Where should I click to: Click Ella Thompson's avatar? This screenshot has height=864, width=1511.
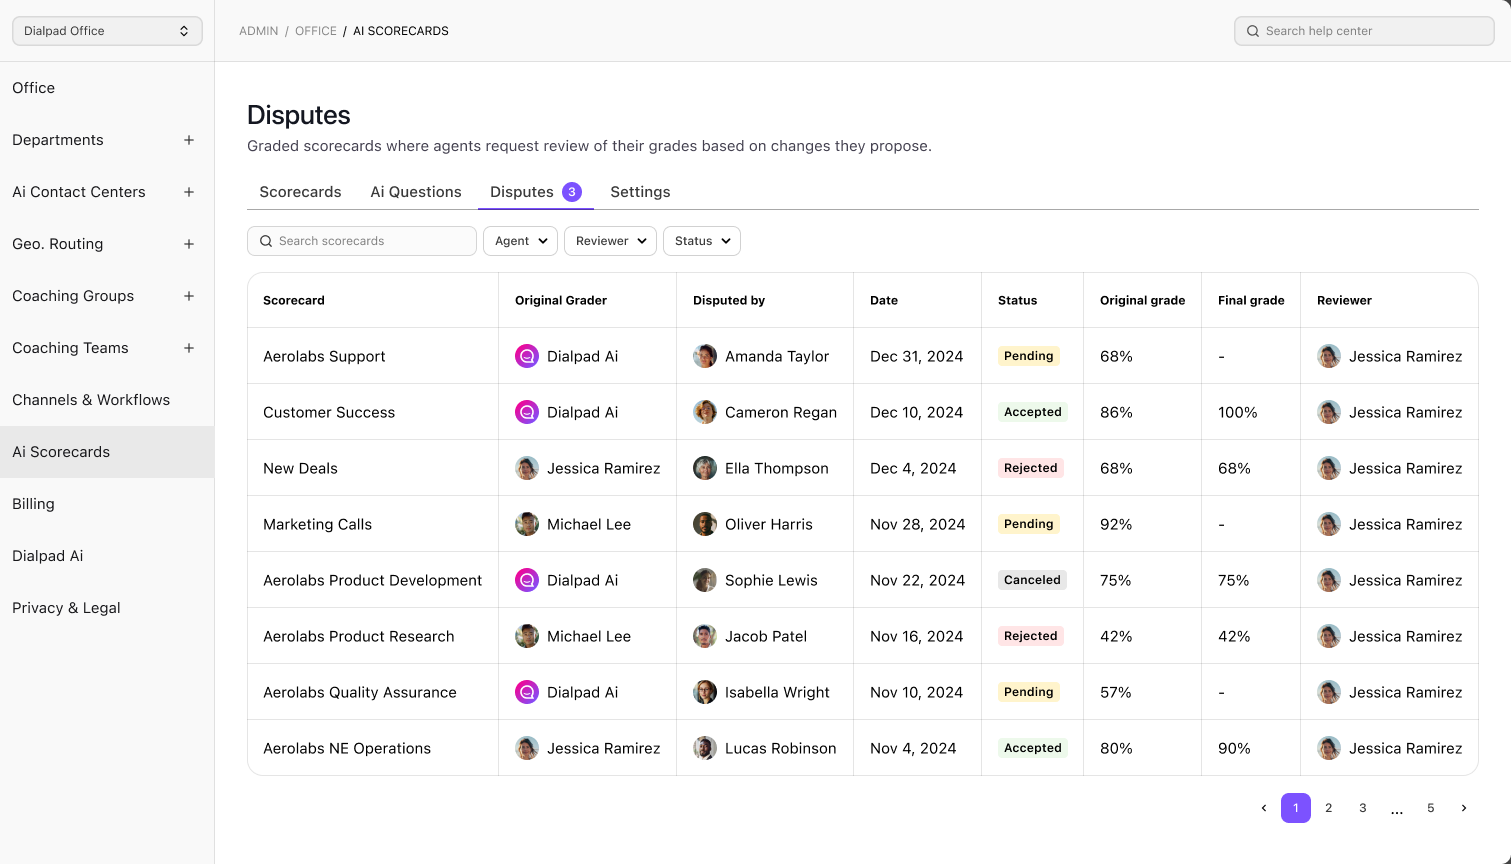pos(705,468)
